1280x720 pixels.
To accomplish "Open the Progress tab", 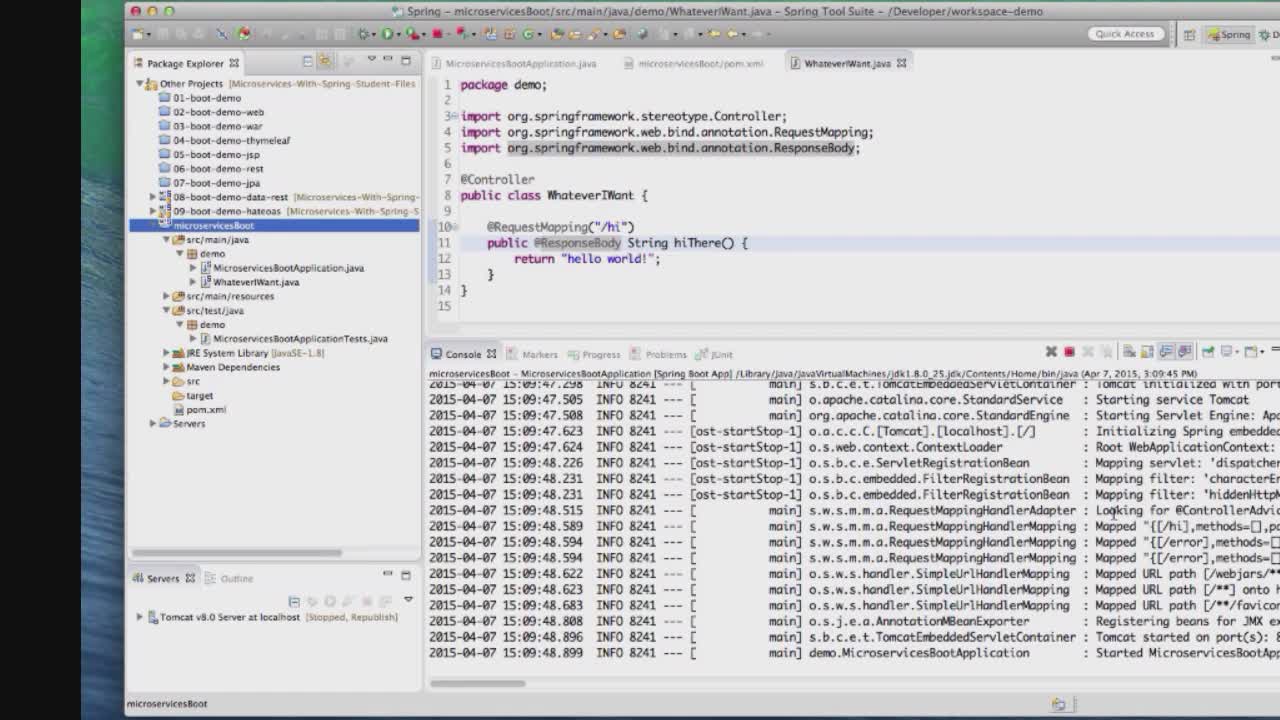I will [601, 354].
